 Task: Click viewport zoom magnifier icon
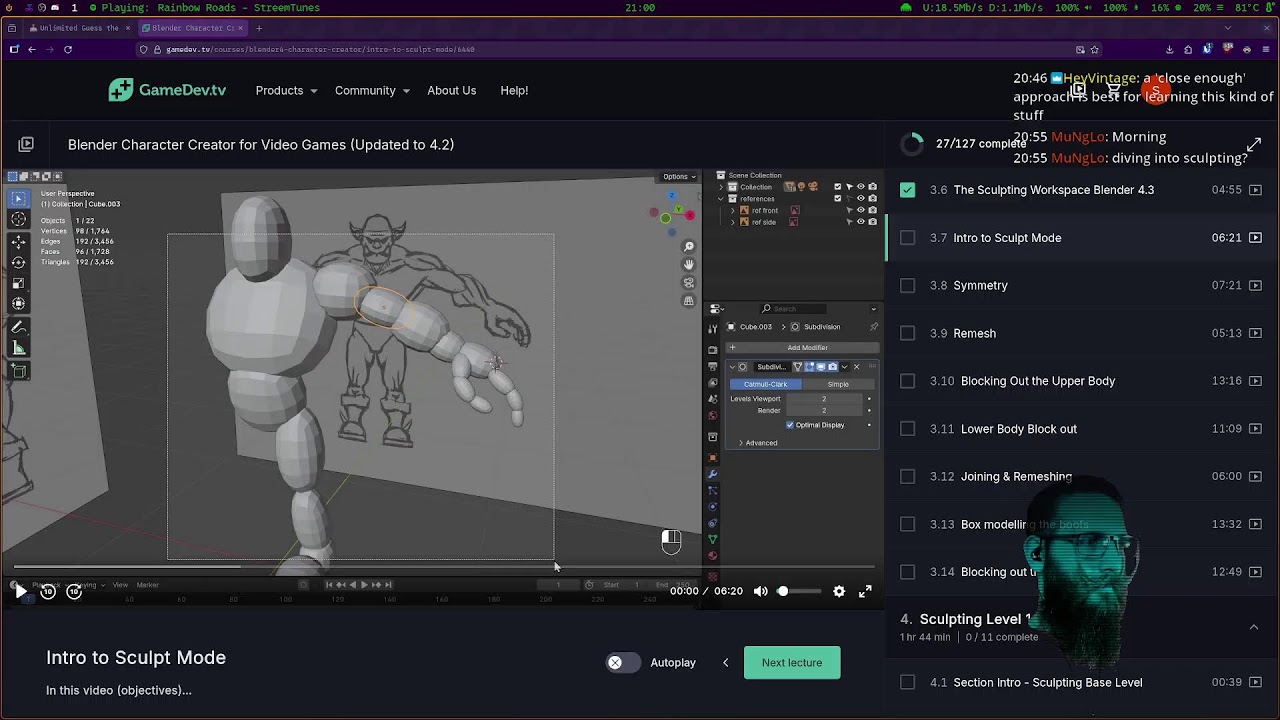click(689, 247)
